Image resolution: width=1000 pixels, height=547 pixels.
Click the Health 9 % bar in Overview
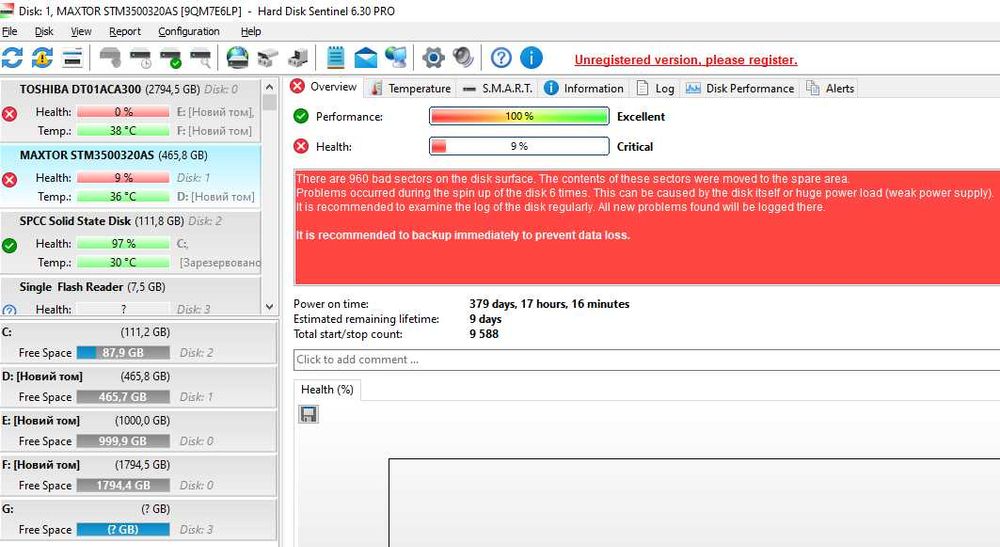tap(519, 146)
